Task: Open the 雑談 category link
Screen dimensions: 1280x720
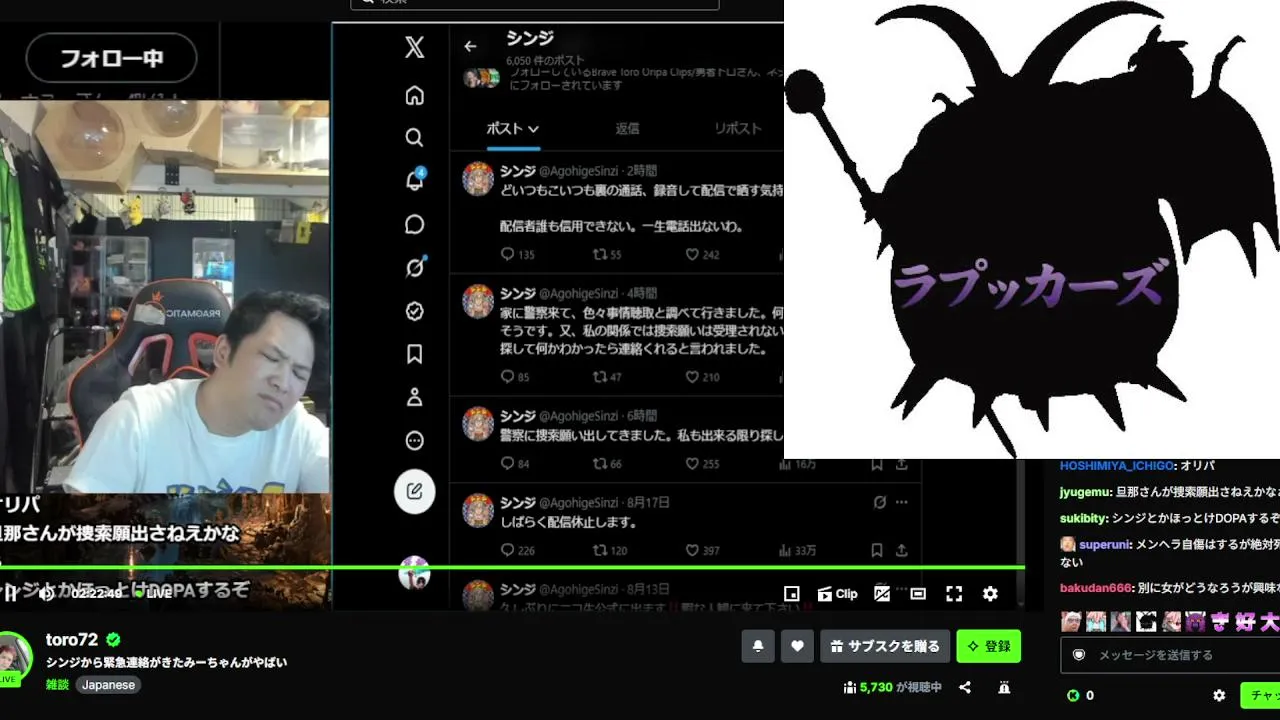Action: click(x=57, y=685)
